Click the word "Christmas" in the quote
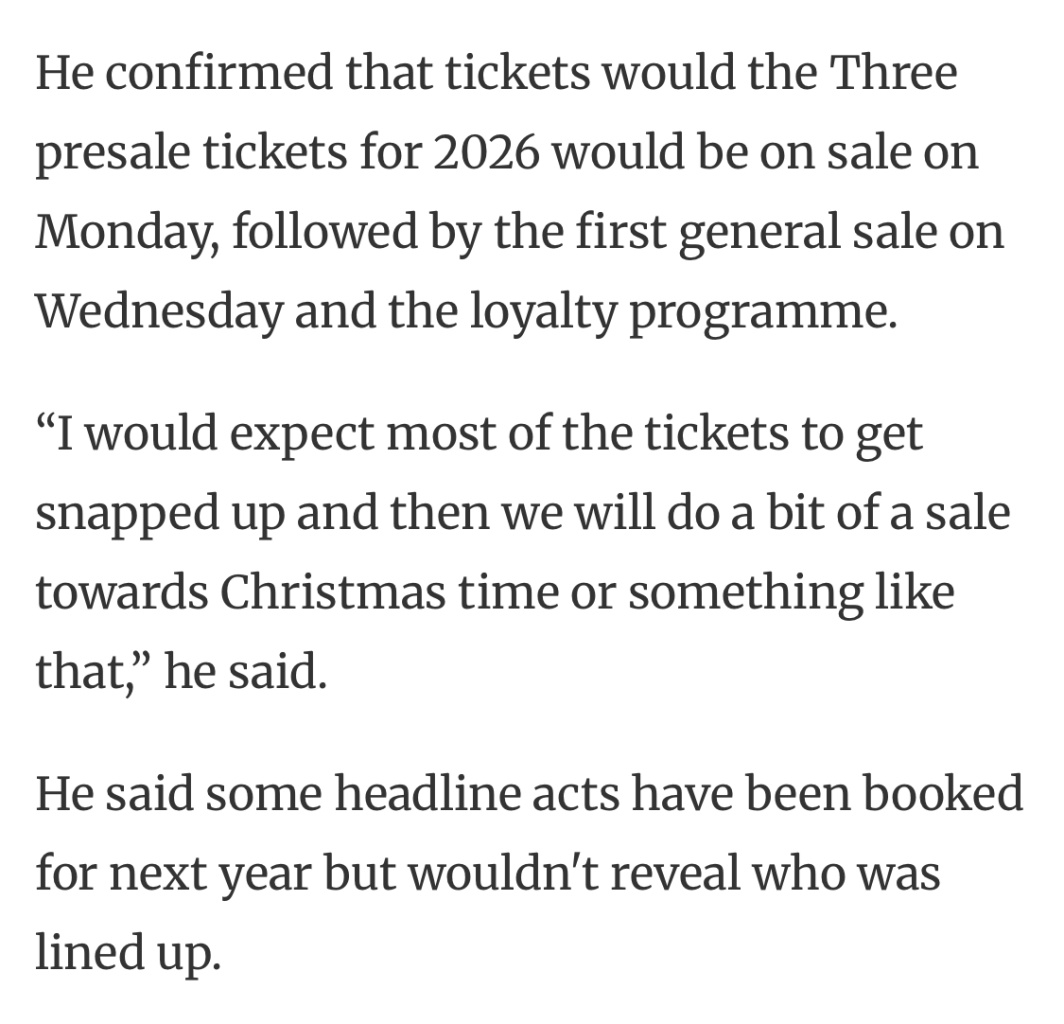The width and height of the screenshot is (1064, 1024). (x=334, y=592)
